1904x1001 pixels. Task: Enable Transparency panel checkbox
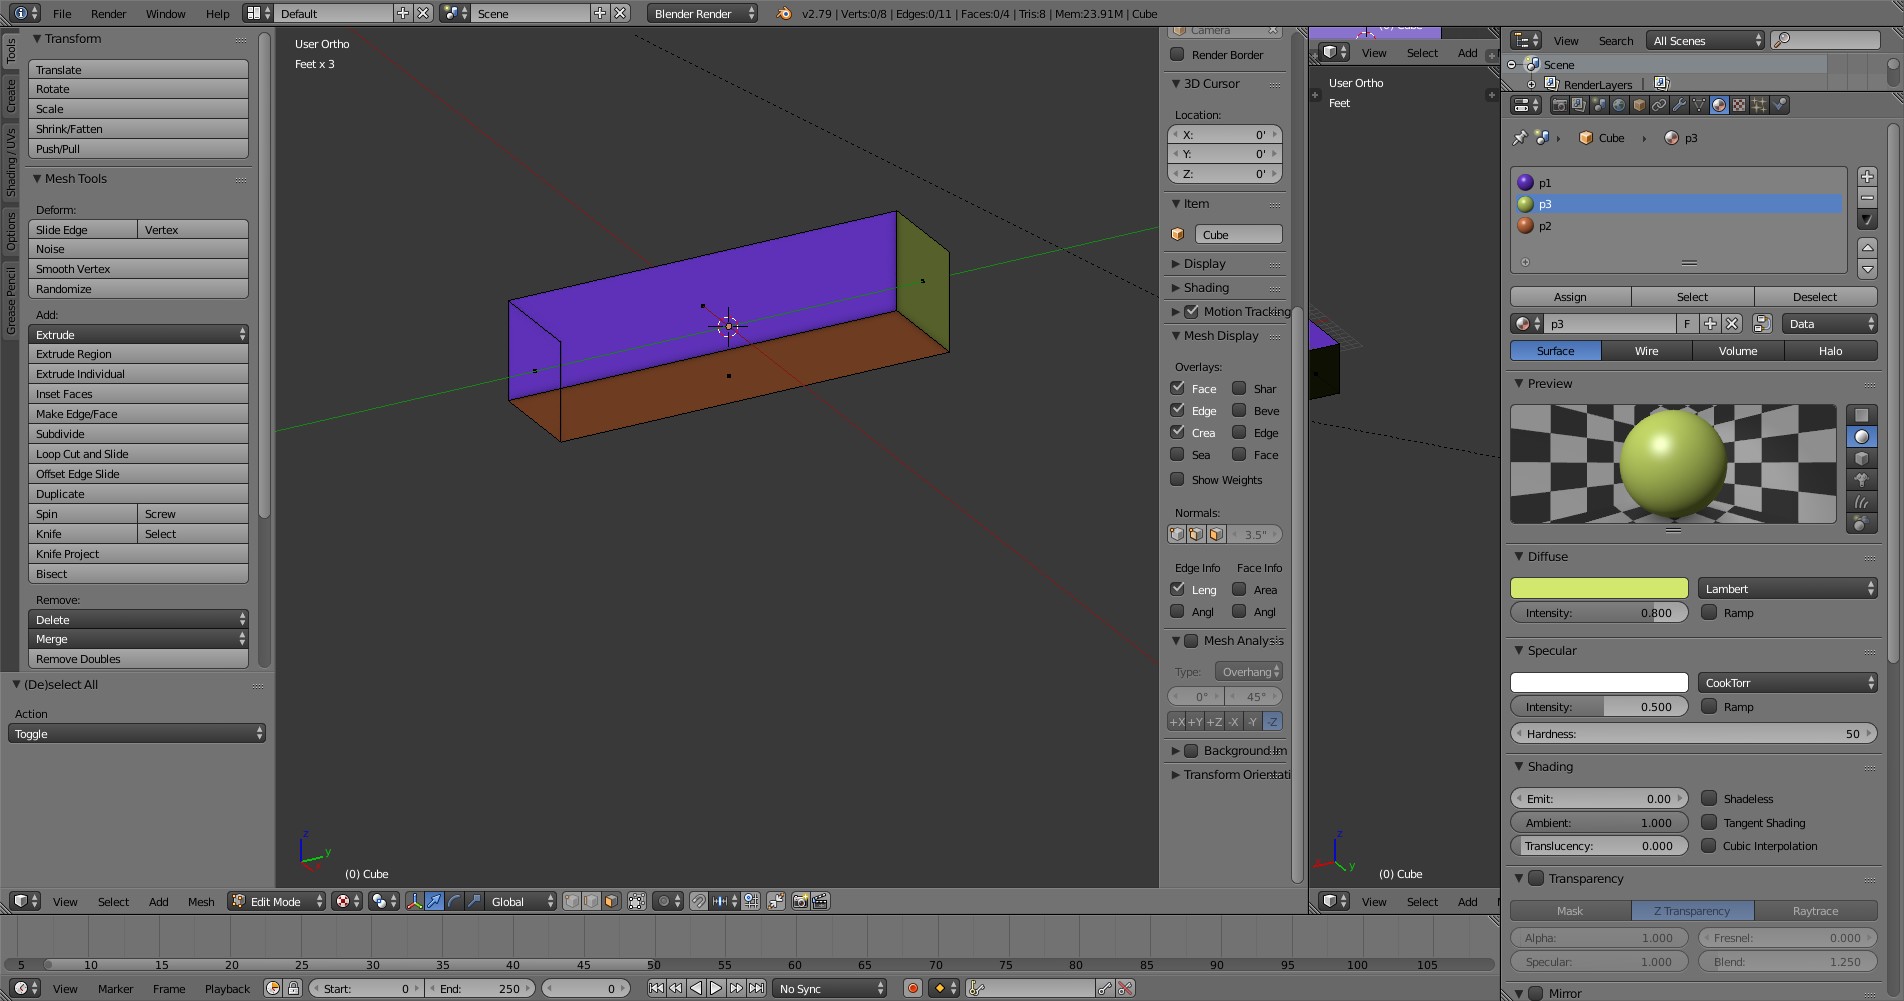(x=1536, y=878)
